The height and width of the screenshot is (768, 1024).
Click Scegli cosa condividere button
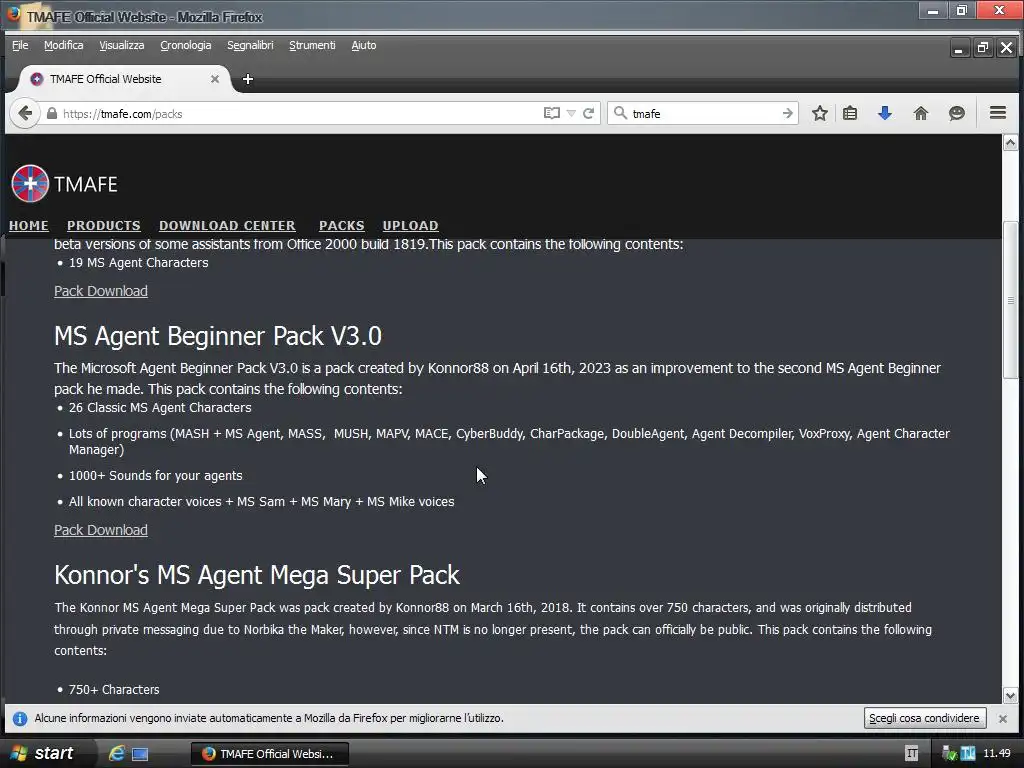[924, 718]
